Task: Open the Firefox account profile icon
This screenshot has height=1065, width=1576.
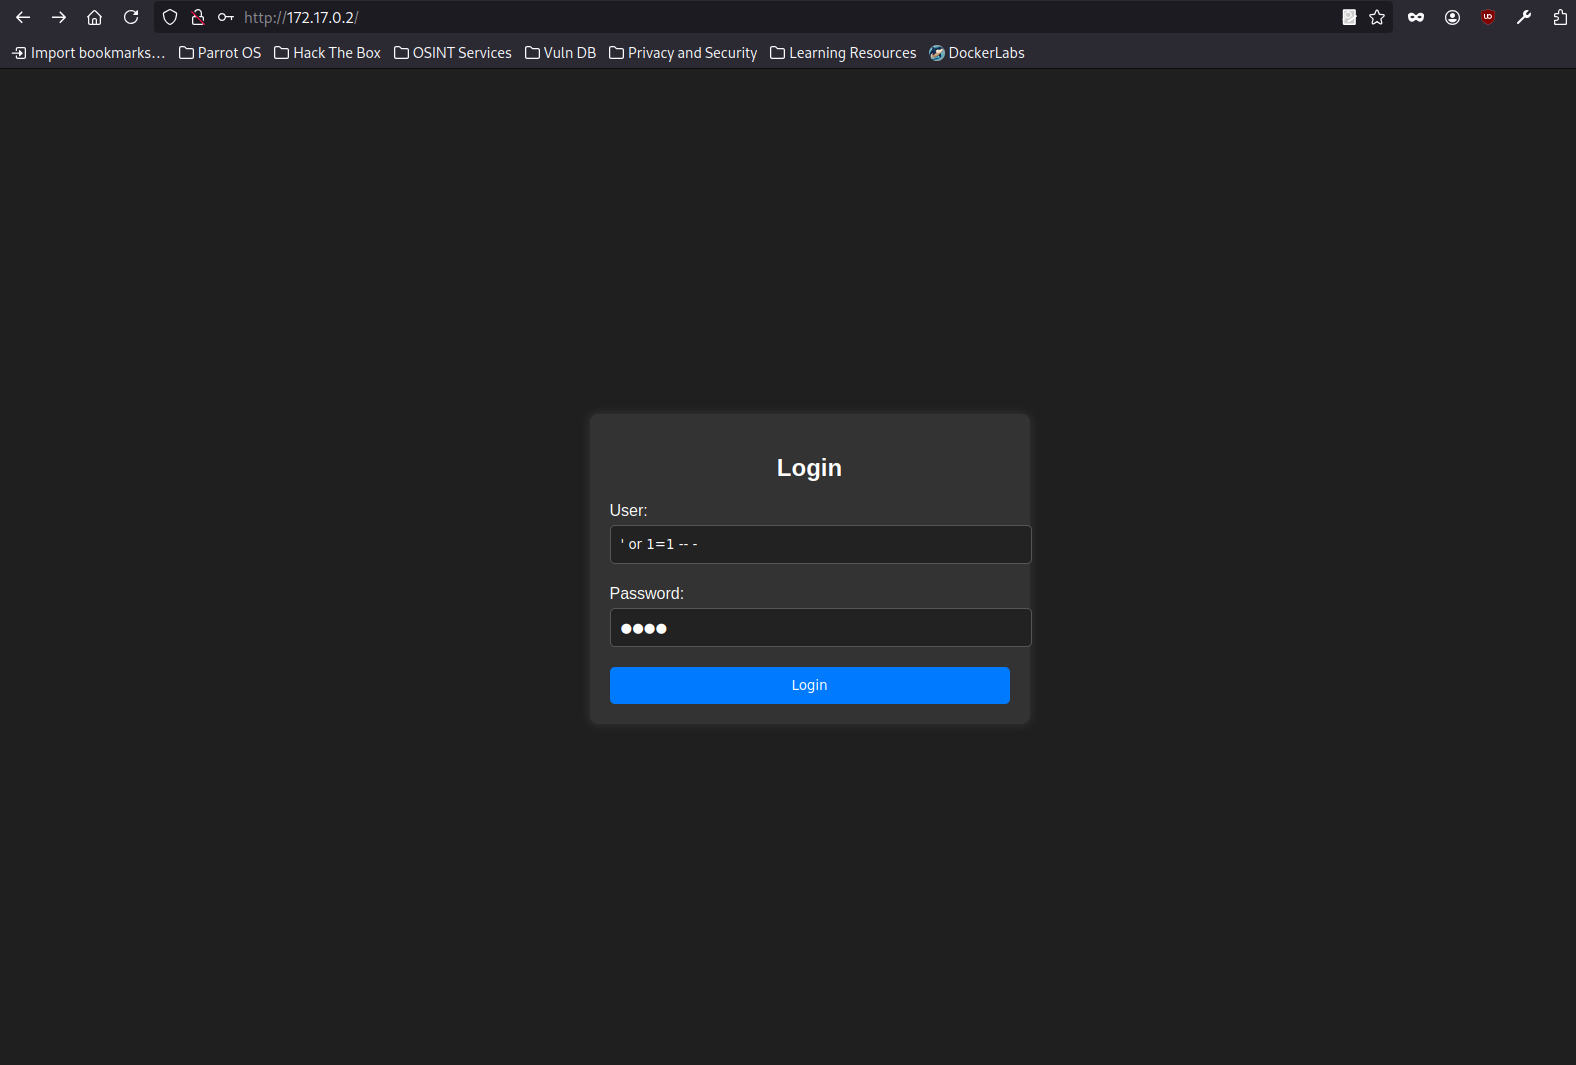Action: coord(1452,17)
